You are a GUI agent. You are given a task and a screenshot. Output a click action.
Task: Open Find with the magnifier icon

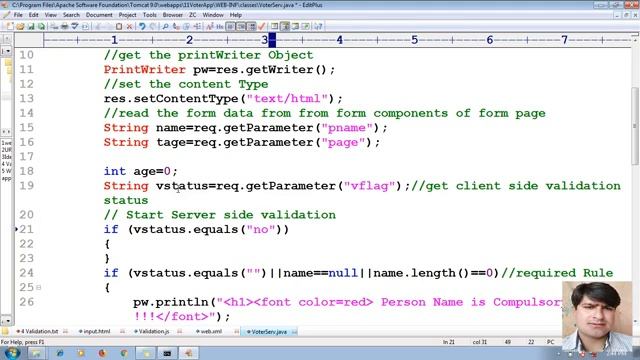pos(165,27)
